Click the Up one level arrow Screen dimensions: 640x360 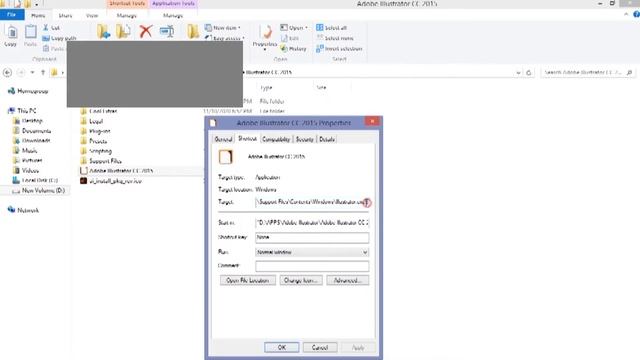pos(43,73)
